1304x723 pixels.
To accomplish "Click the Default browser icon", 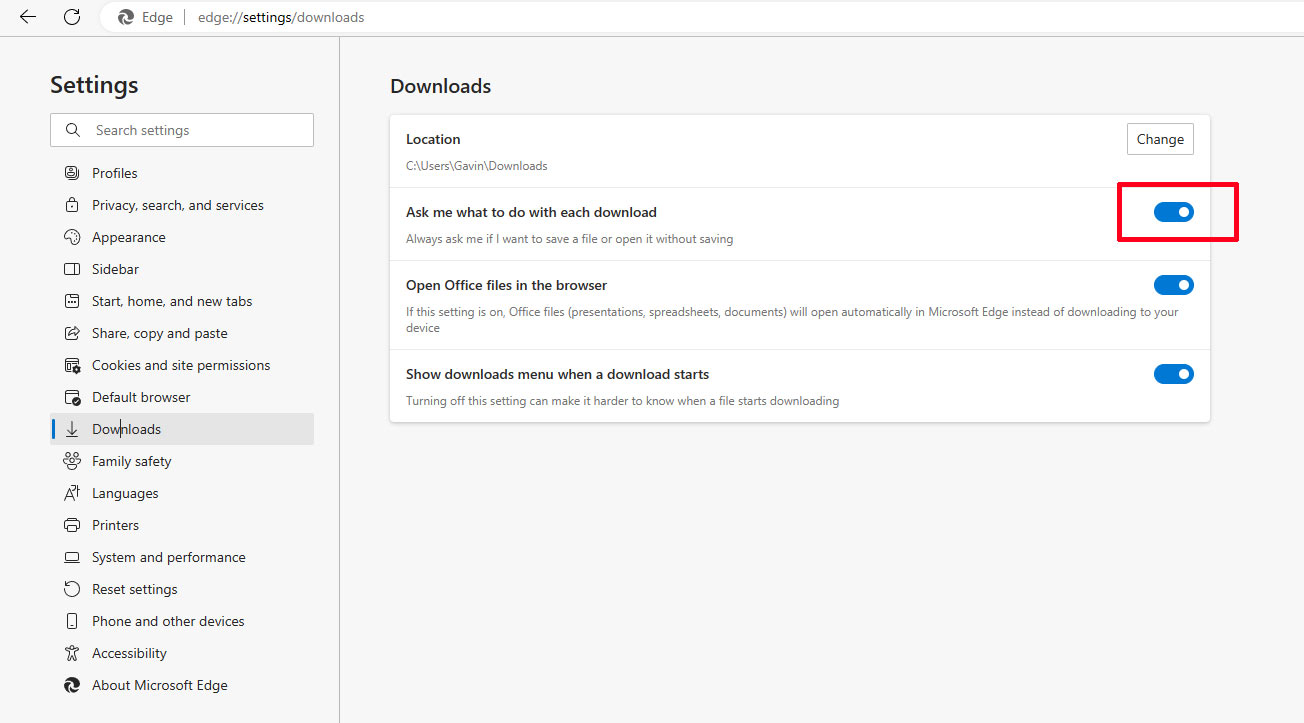I will coord(72,397).
